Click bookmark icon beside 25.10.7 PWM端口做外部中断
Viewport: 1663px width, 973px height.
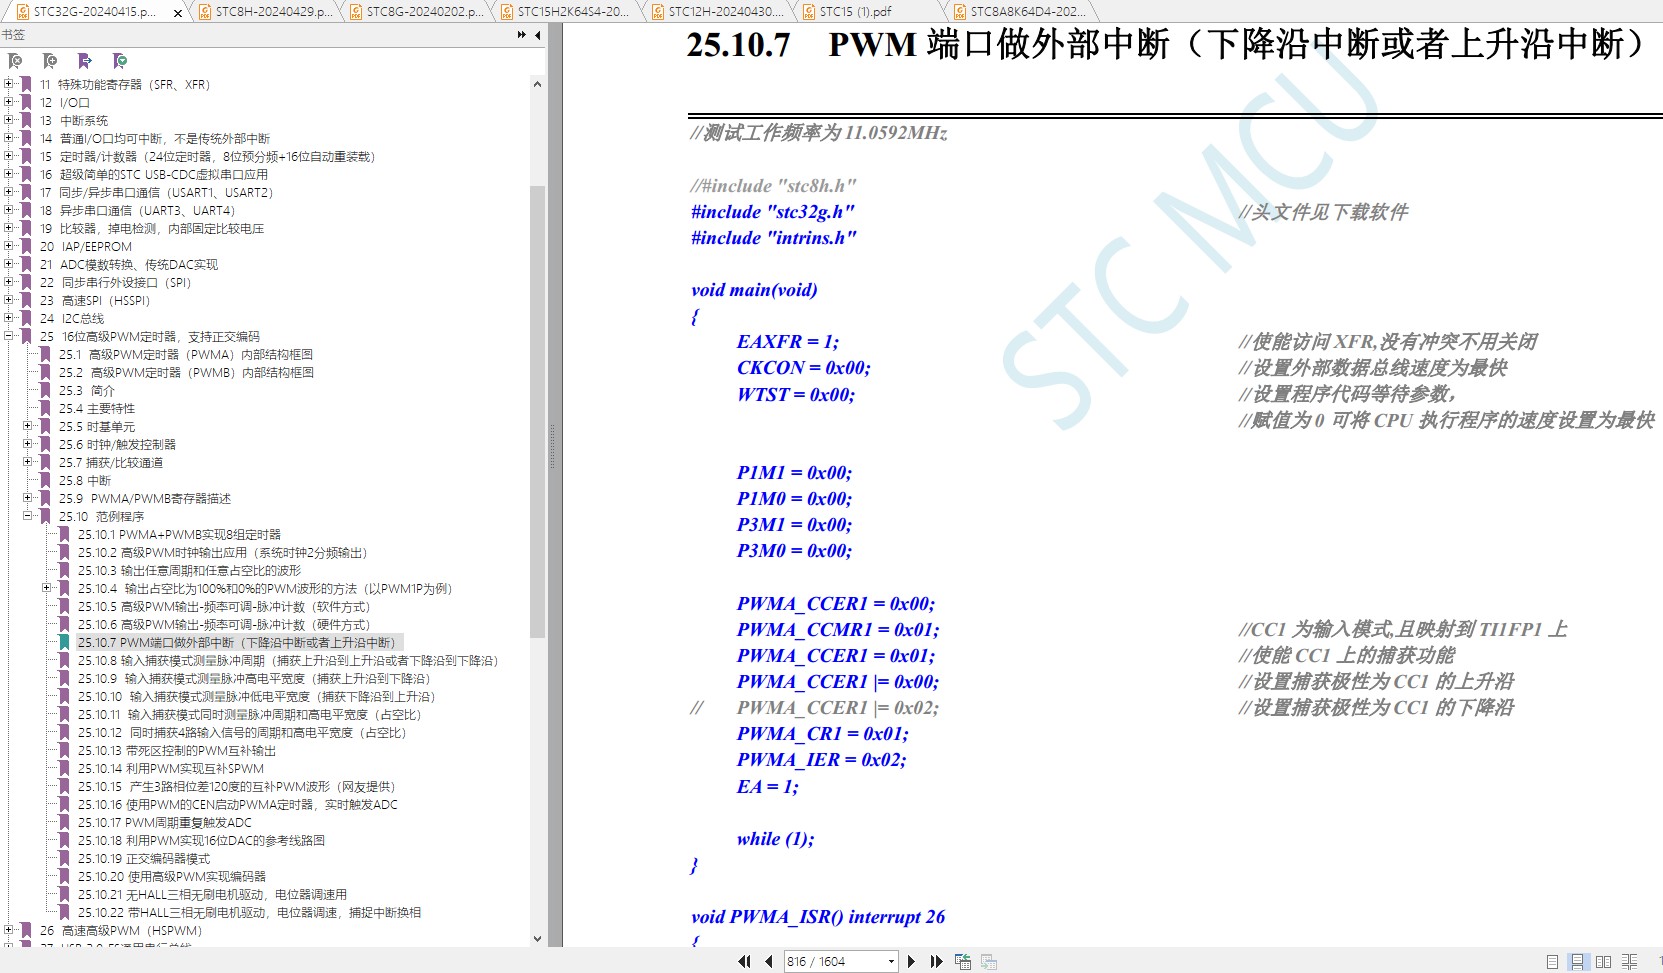(64, 642)
